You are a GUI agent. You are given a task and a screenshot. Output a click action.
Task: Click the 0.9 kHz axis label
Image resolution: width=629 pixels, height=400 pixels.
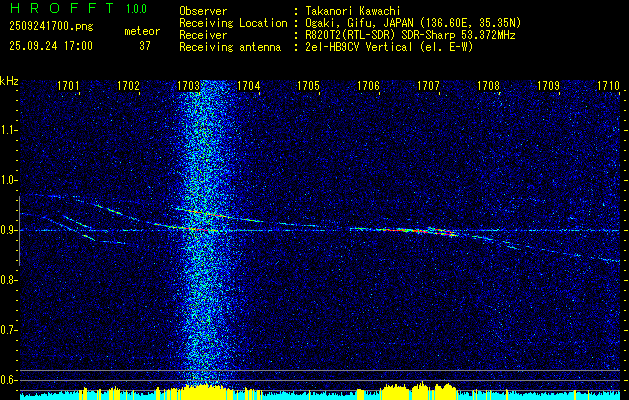tap(8, 230)
